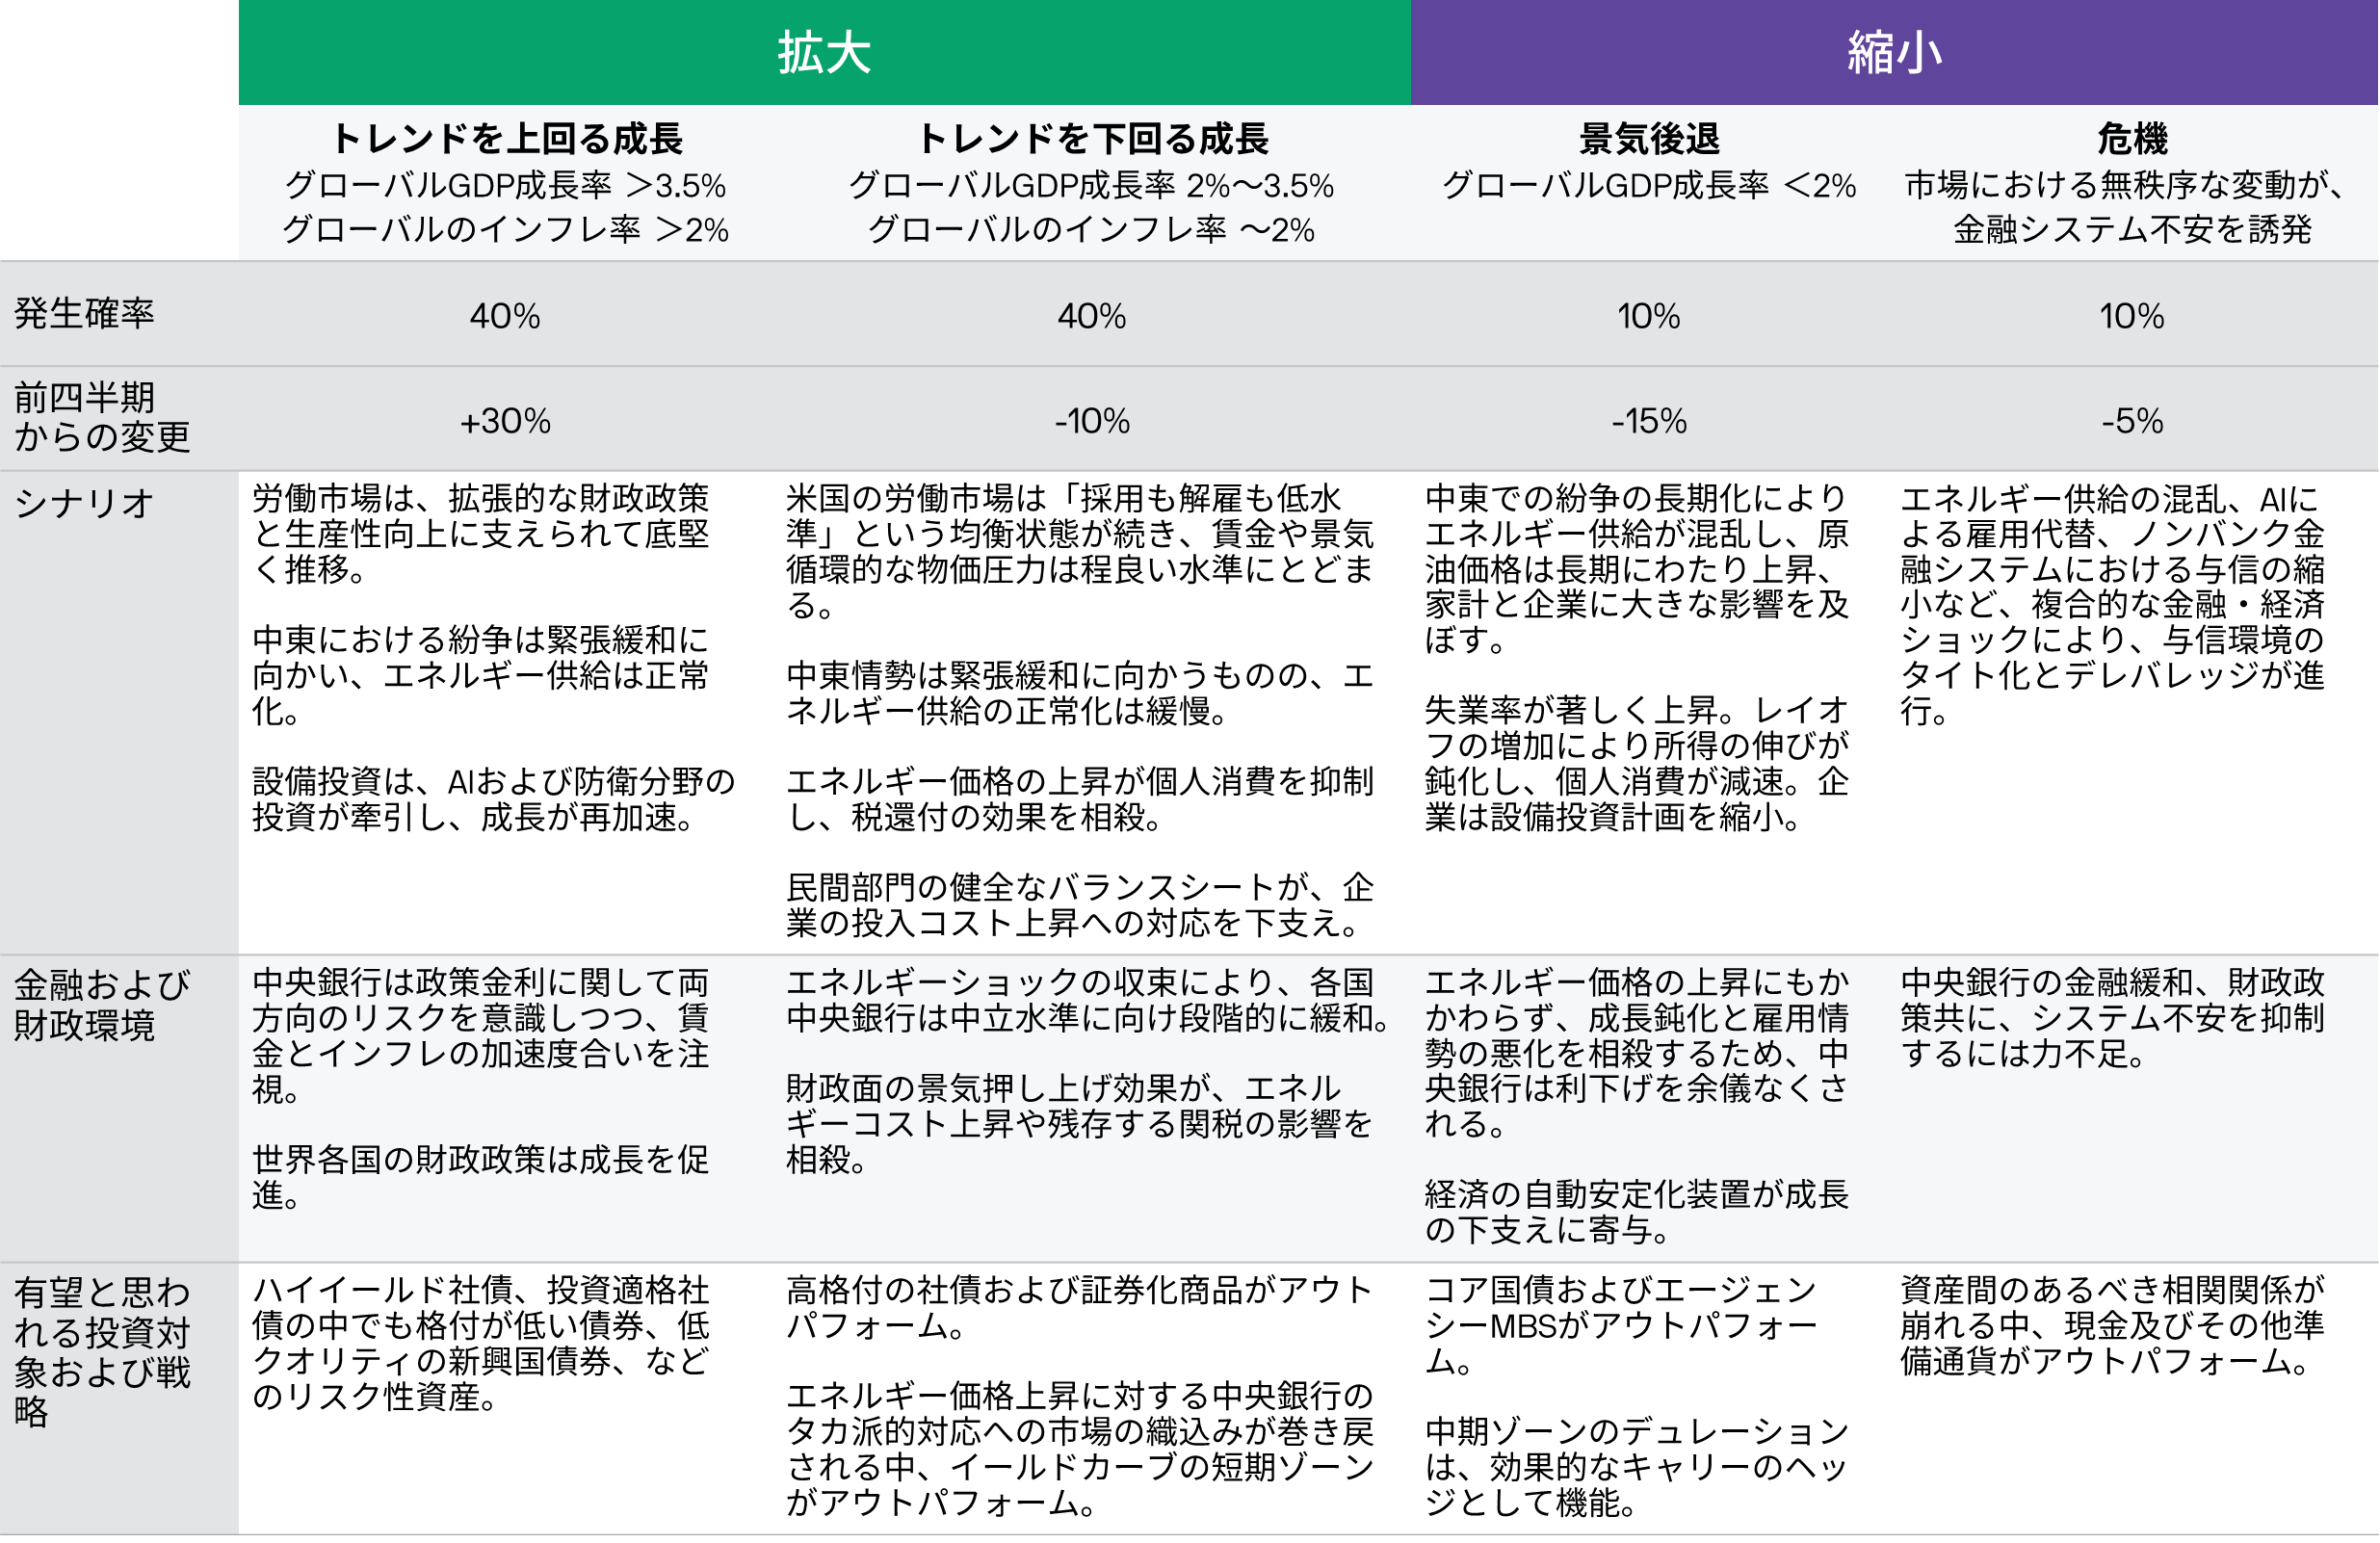Click paragraph starting エネルギー価格の上昇が個人消費を抑制
The image size is (2380, 1543).
point(1080,799)
